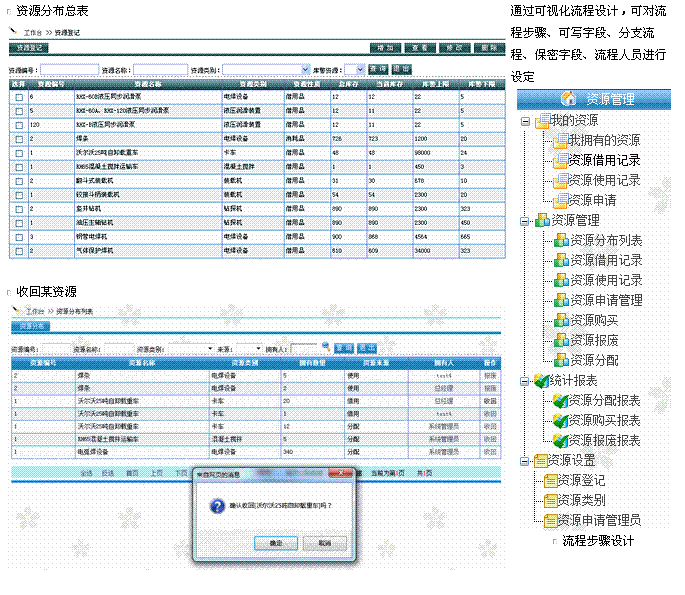The image size is (685, 595).
Task: Check the box for the 混凝土搅拌运输车 row in the top table
Action: (19, 167)
